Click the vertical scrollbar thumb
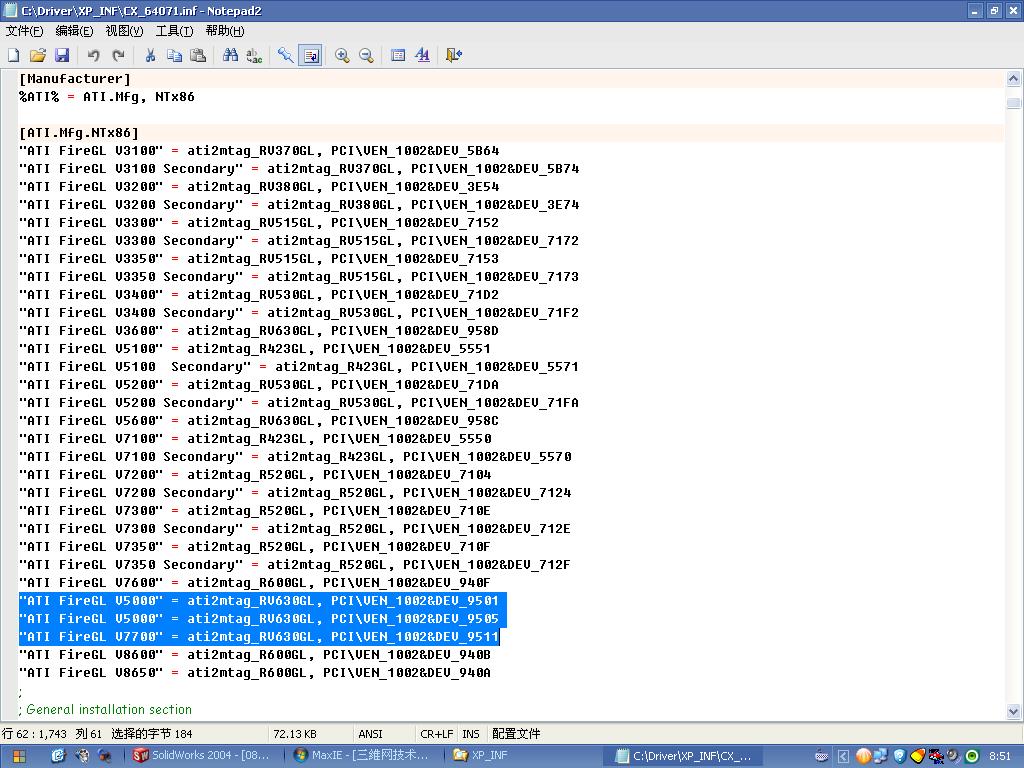The height and width of the screenshot is (768, 1024). (x=1014, y=103)
